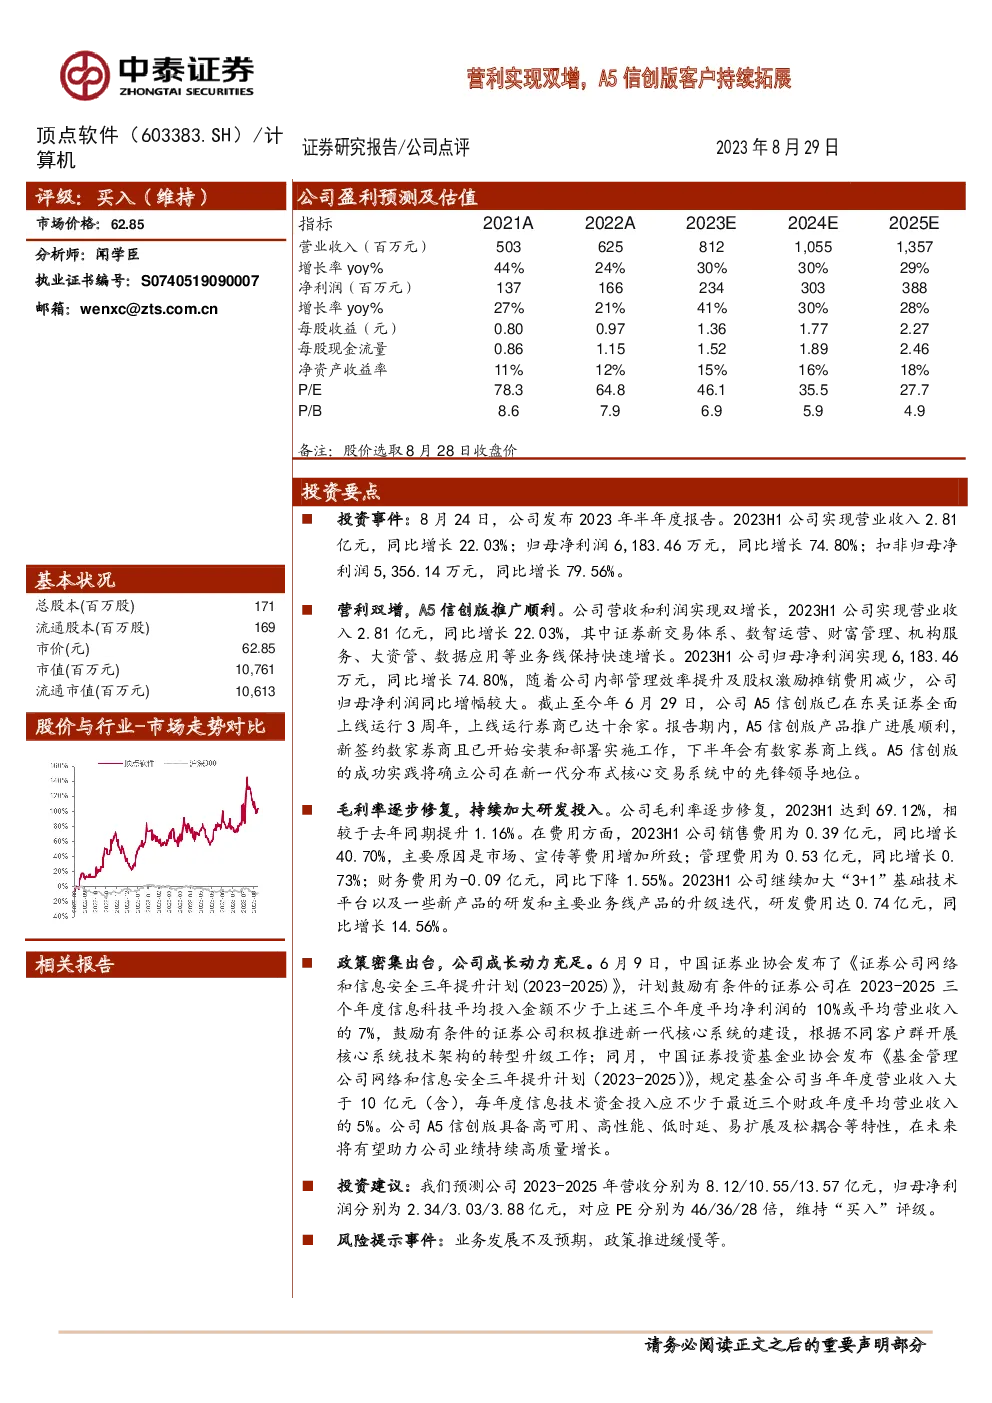Click the red report title text

[629, 78]
